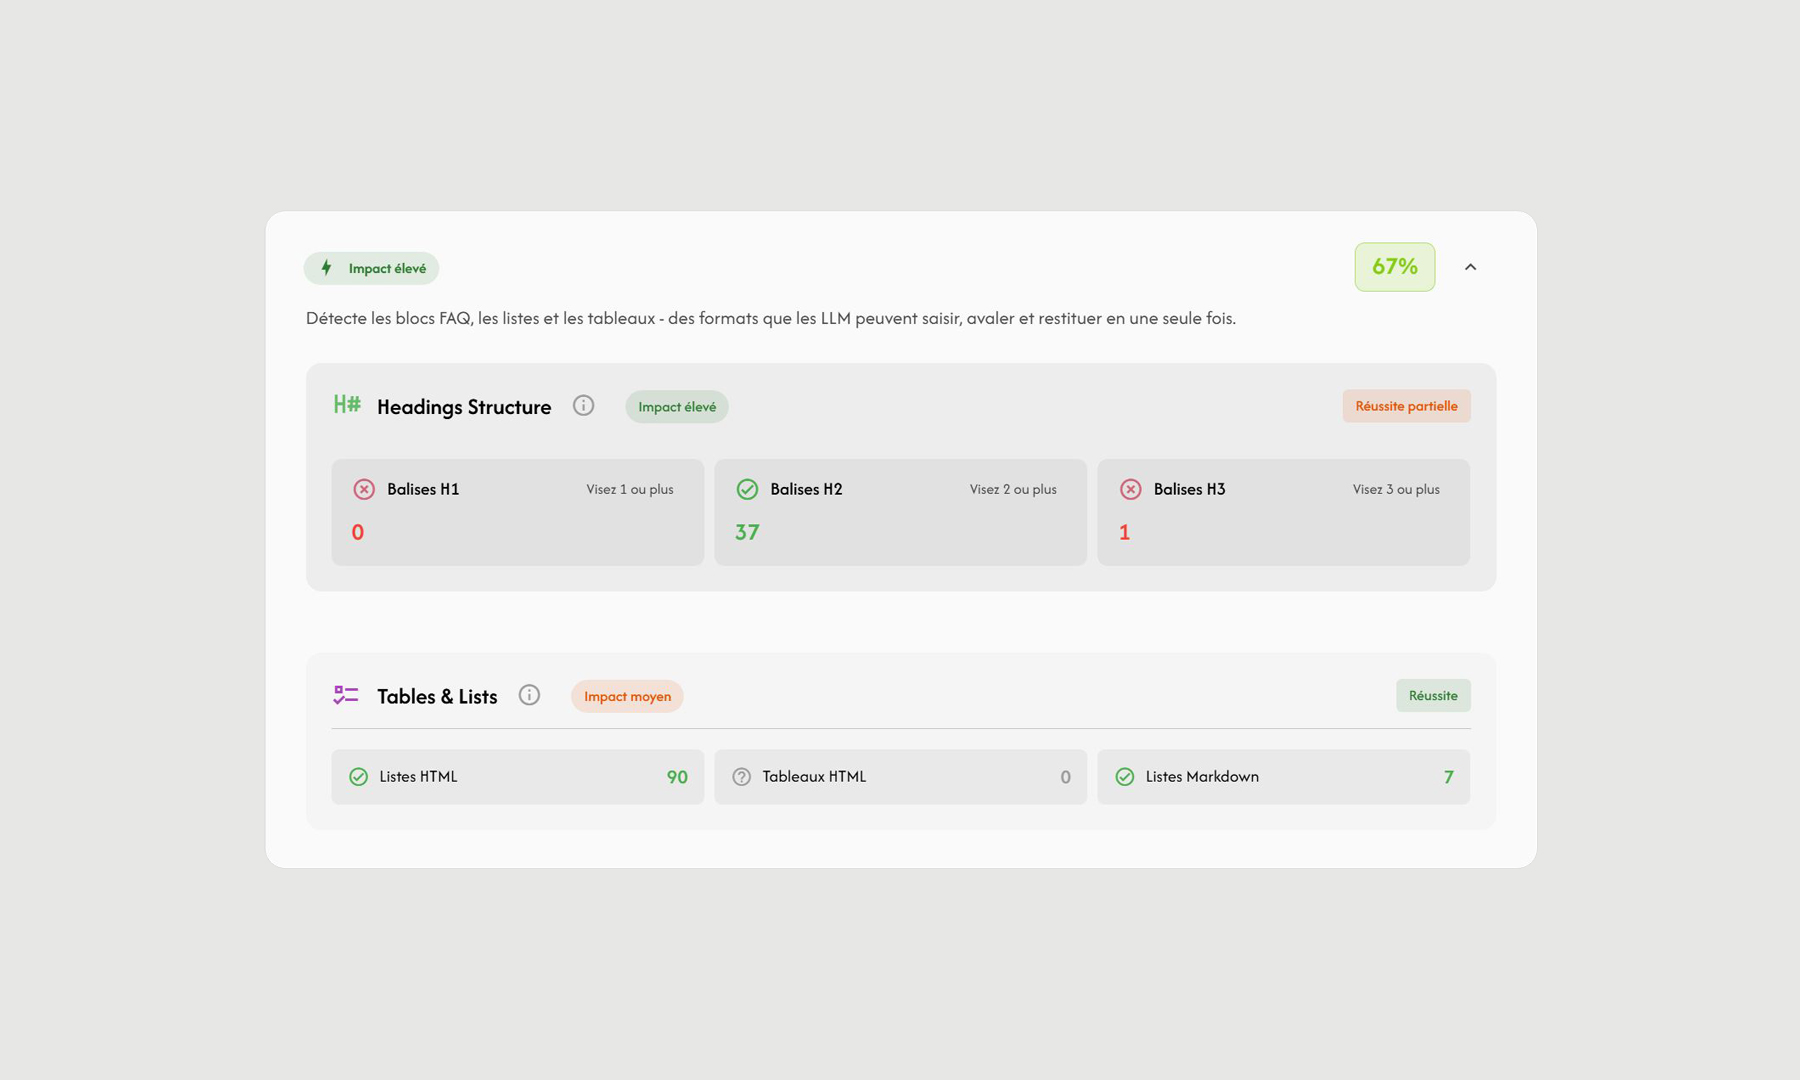Click the question mark icon for Tableaux HTML

741,777
